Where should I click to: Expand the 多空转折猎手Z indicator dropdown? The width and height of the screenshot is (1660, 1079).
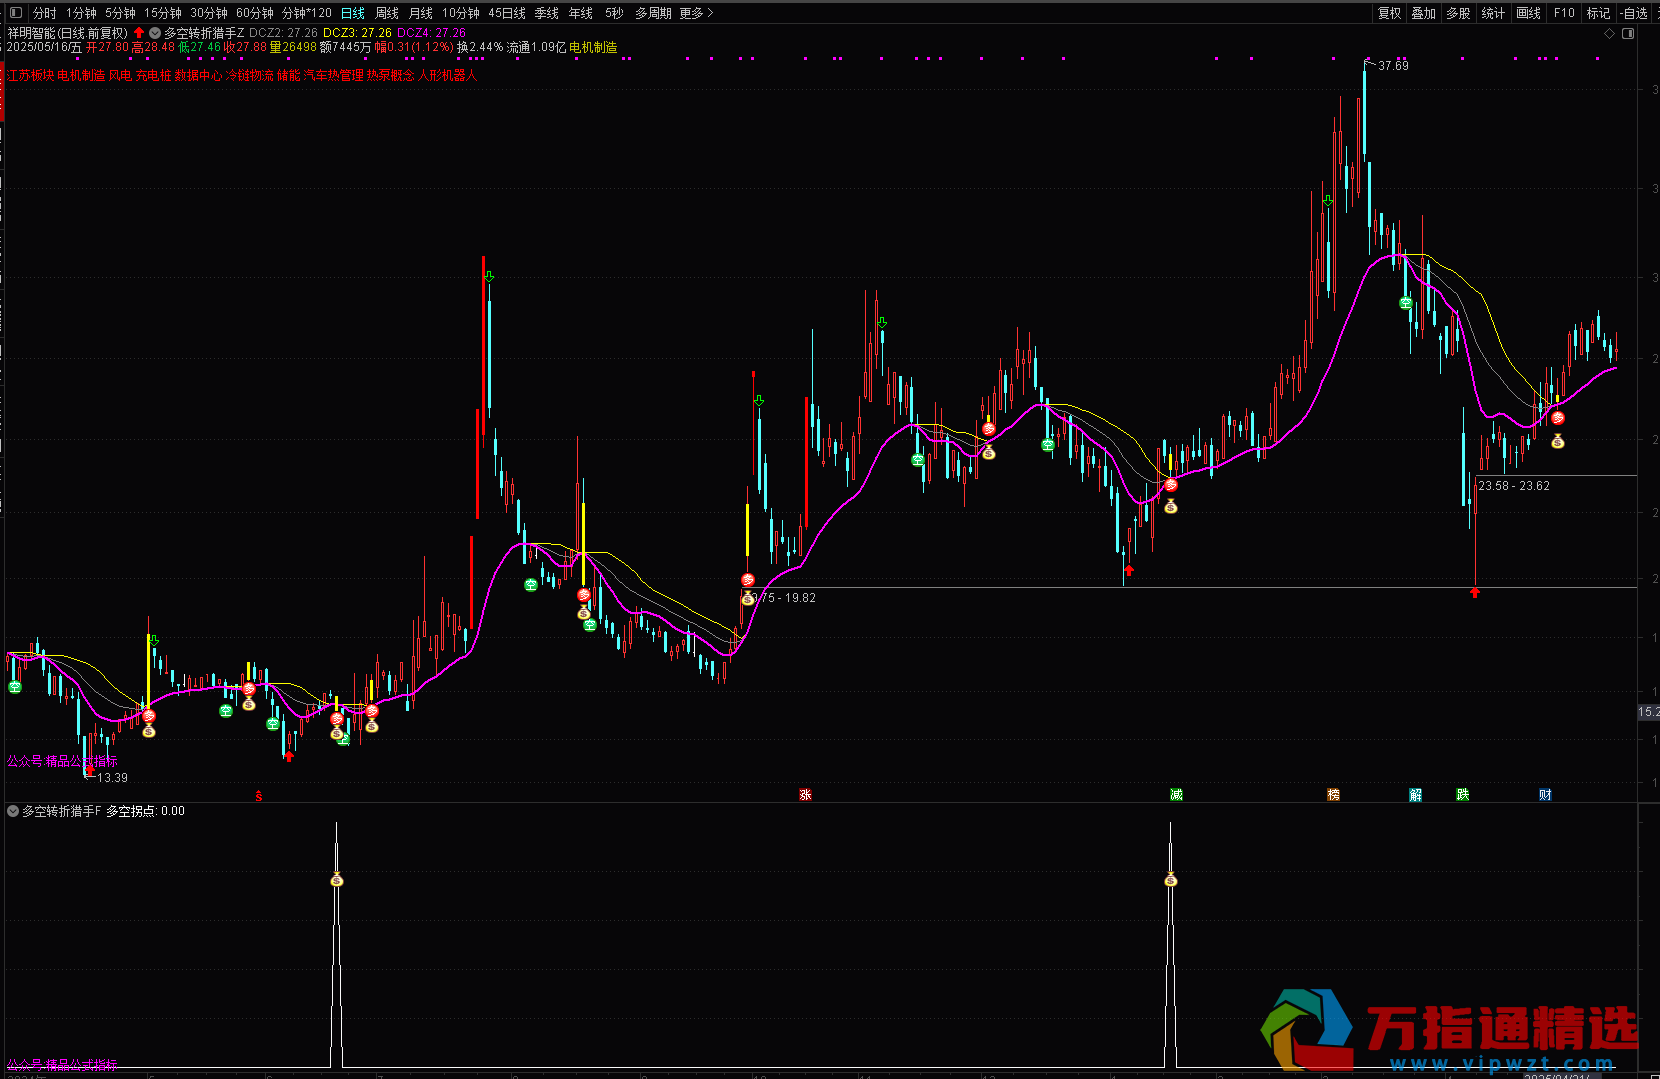[155, 33]
